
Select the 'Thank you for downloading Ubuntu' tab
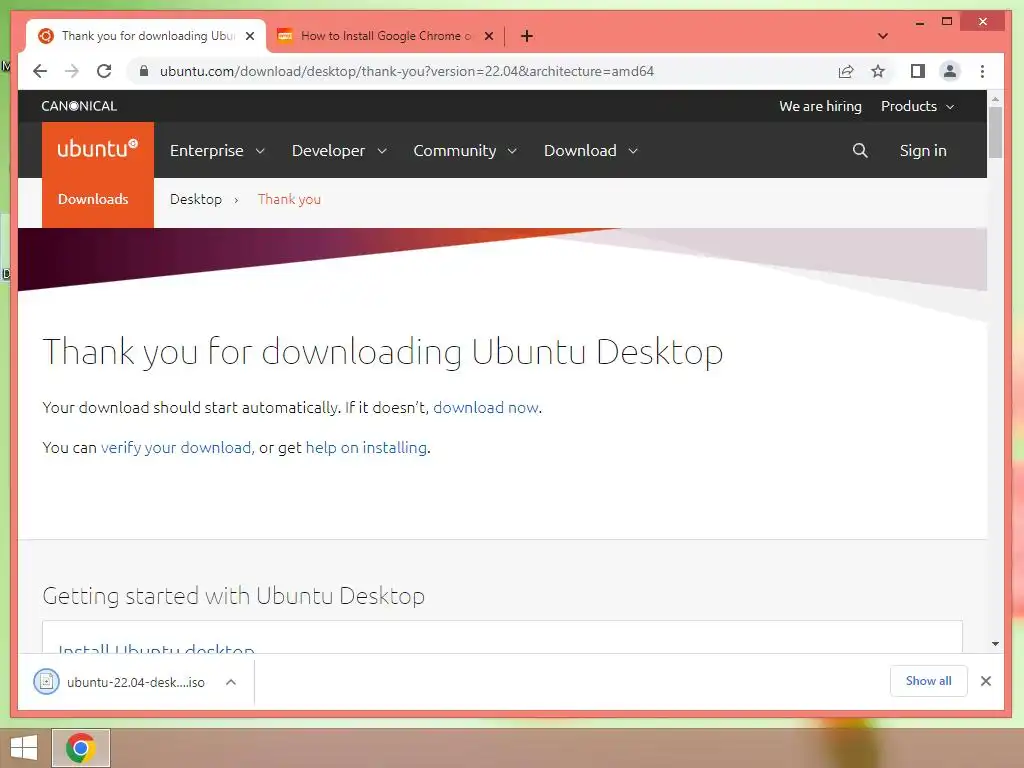(147, 36)
